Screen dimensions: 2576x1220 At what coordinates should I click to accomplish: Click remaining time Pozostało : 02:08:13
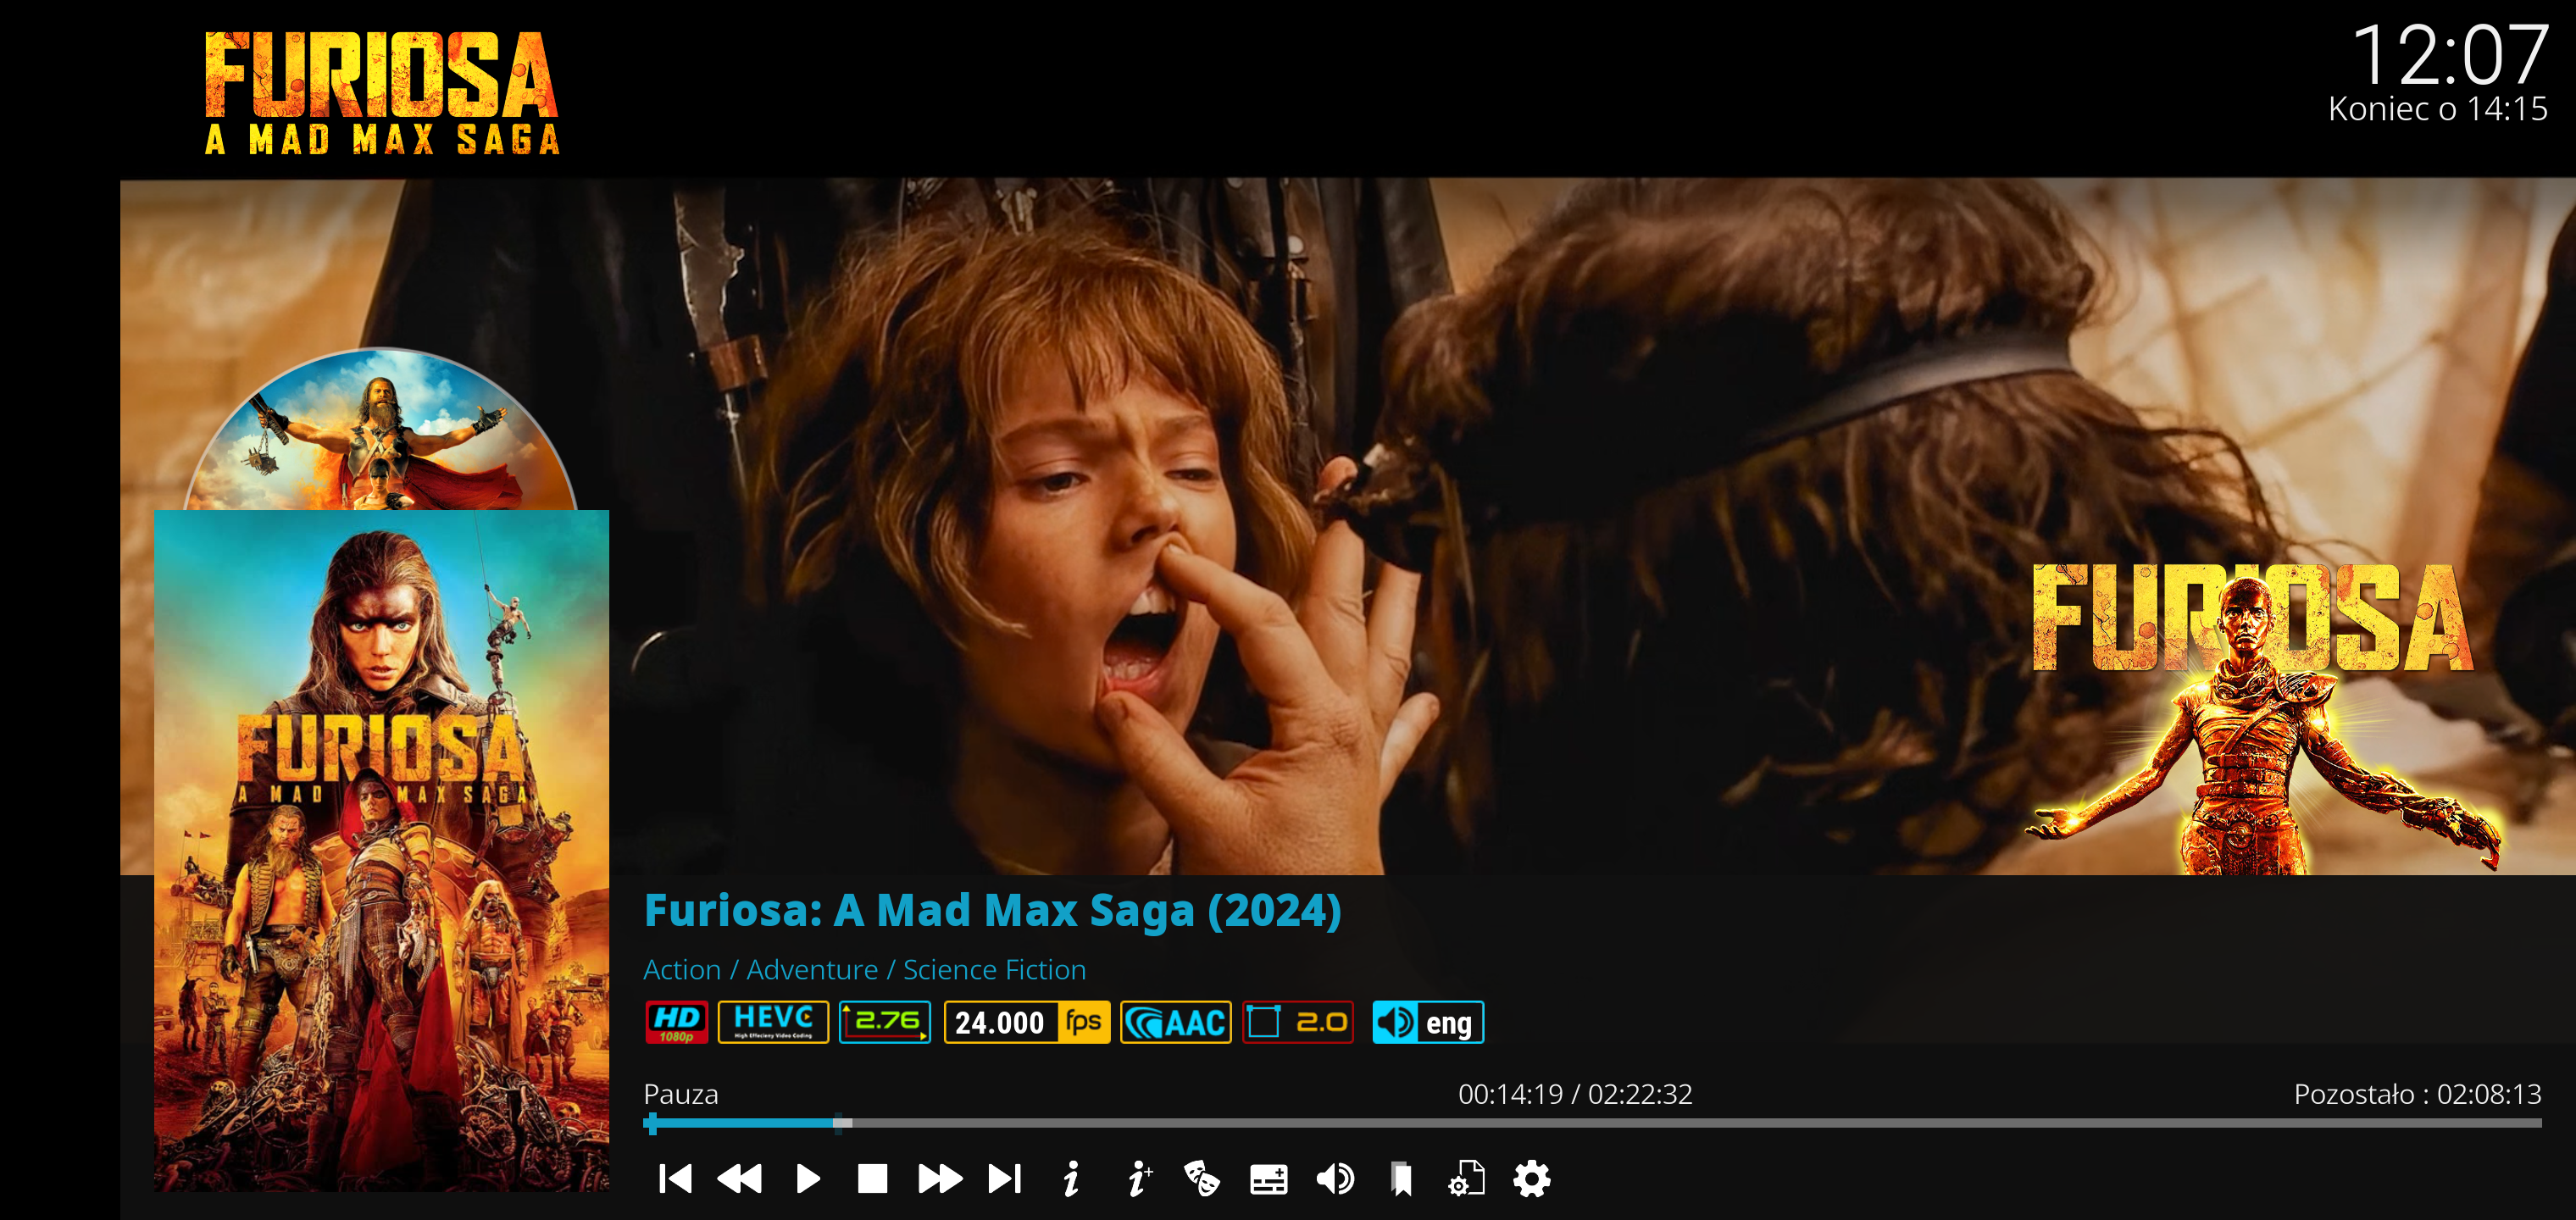pyautogui.click(x=2417, y=1094)
